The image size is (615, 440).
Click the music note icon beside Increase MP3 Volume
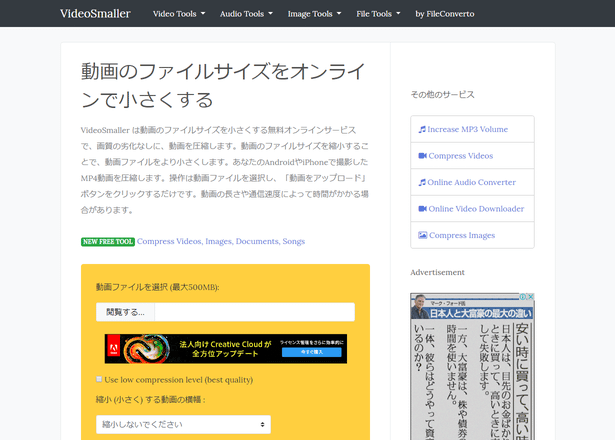click(422, 129)
